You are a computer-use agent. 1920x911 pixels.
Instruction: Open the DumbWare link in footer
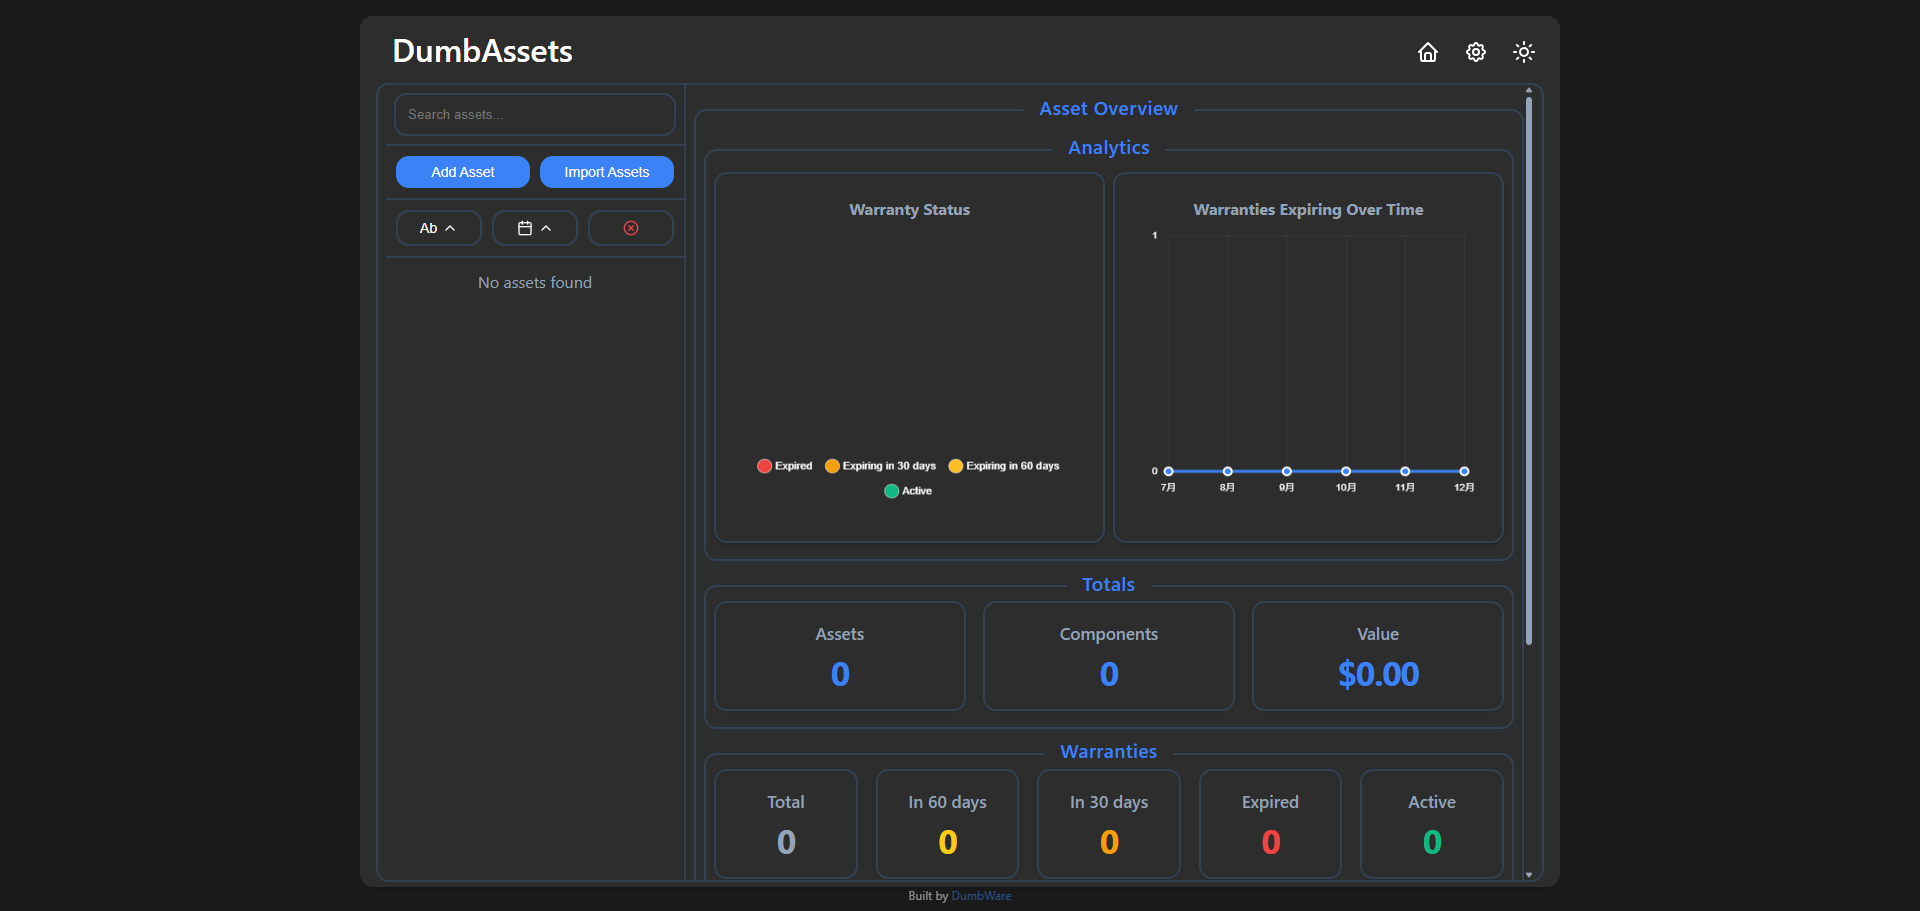[x=981, y=896]
